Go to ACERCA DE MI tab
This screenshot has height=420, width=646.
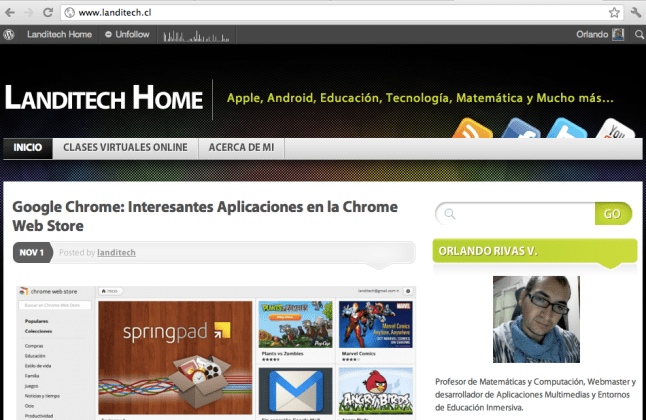point(241,148)
